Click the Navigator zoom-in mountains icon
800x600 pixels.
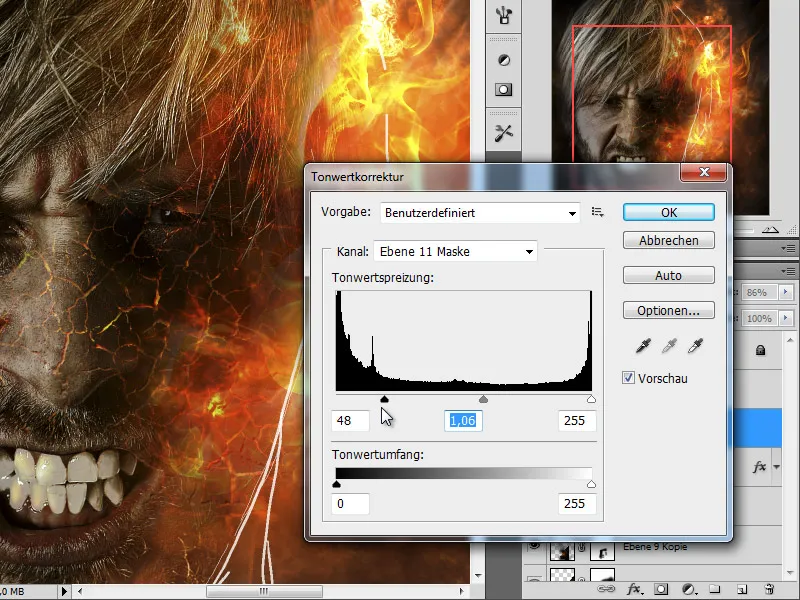[x=770, y=230]
